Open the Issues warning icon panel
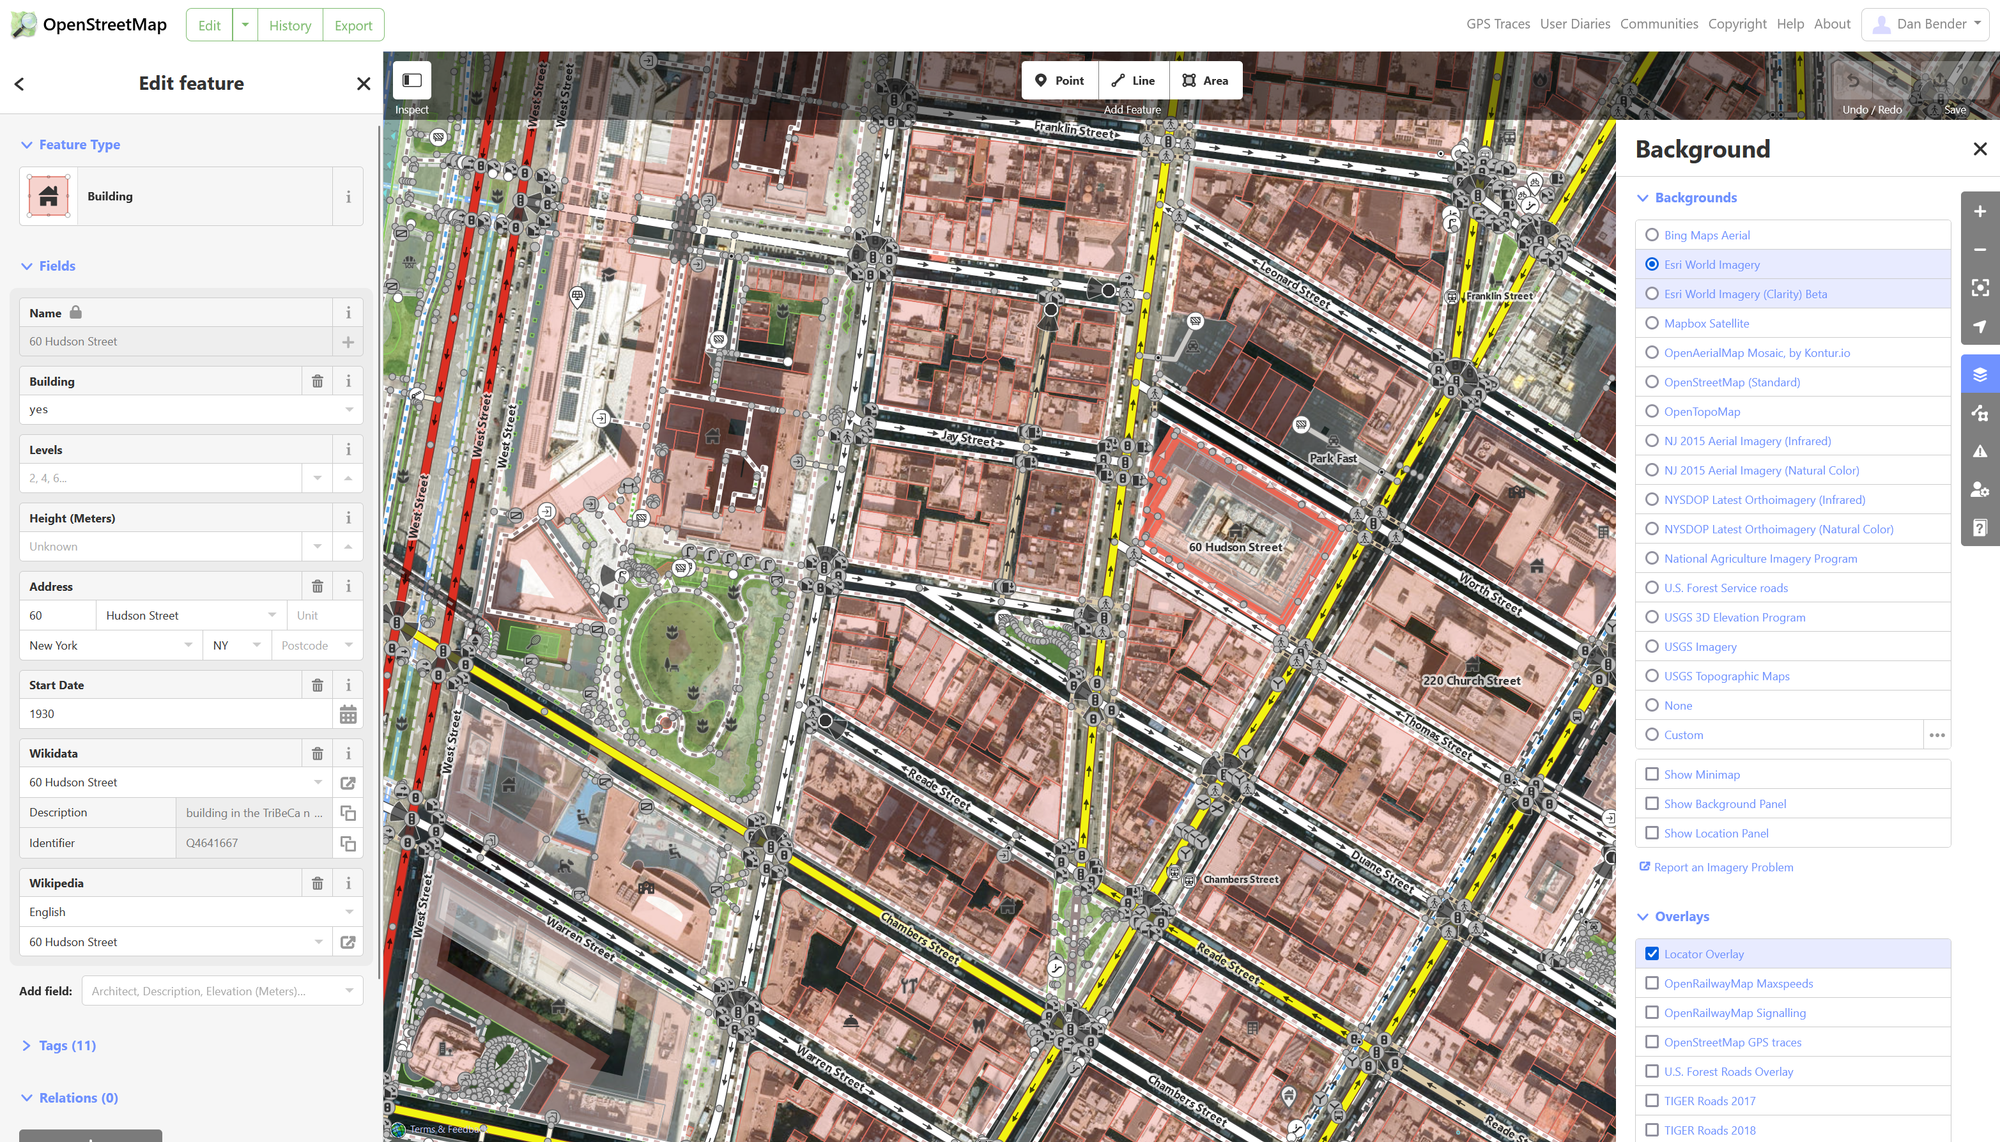This screenshot has height=1142, width=2000. pyautogui.click(x=1979, y=451)
